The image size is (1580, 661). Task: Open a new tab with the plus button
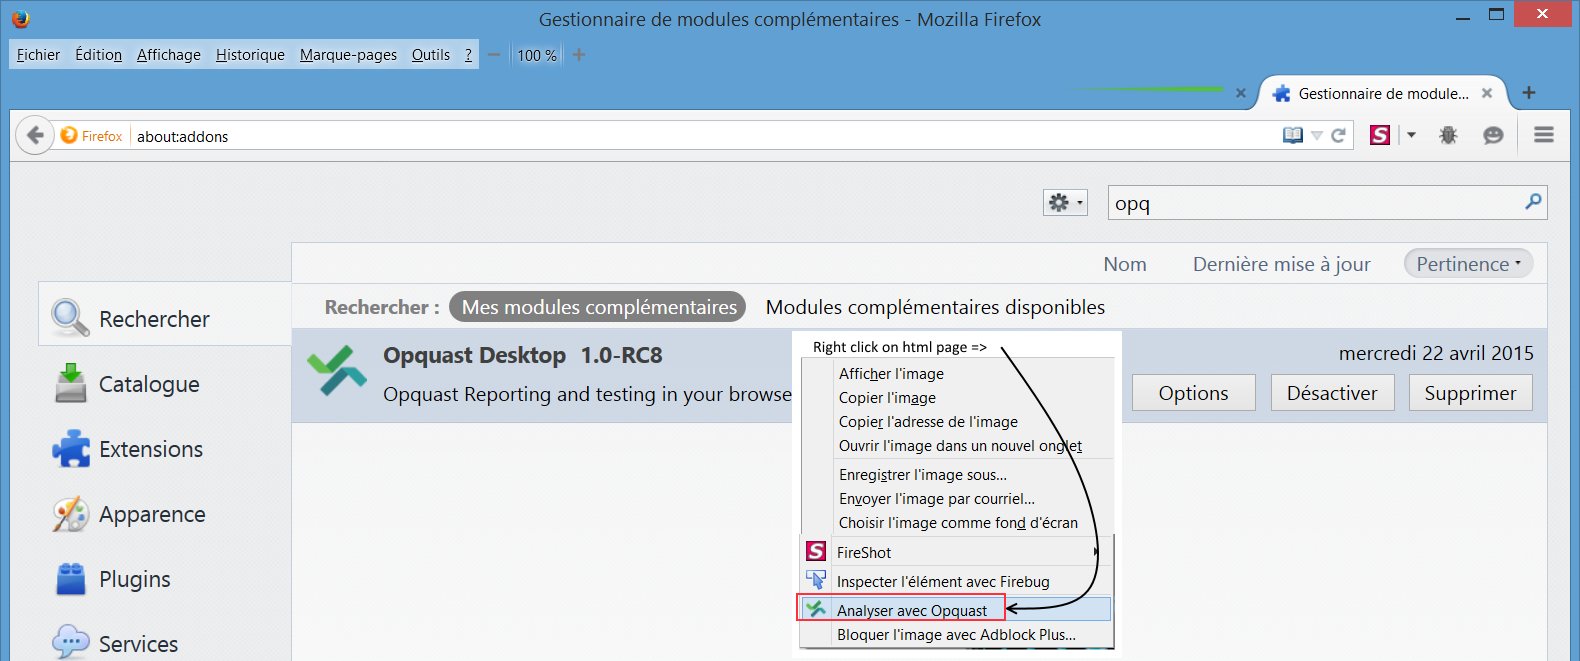tap(1529, 93)
